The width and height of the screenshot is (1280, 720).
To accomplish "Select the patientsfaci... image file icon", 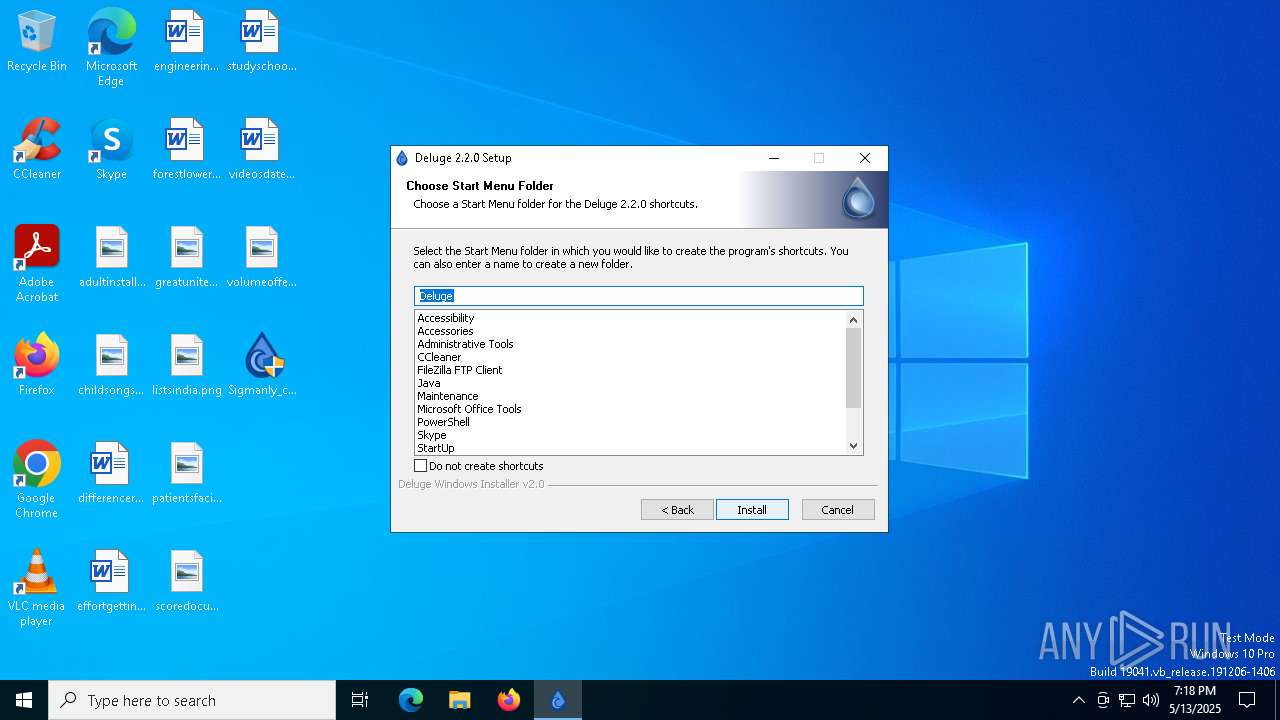I will 186,474.
